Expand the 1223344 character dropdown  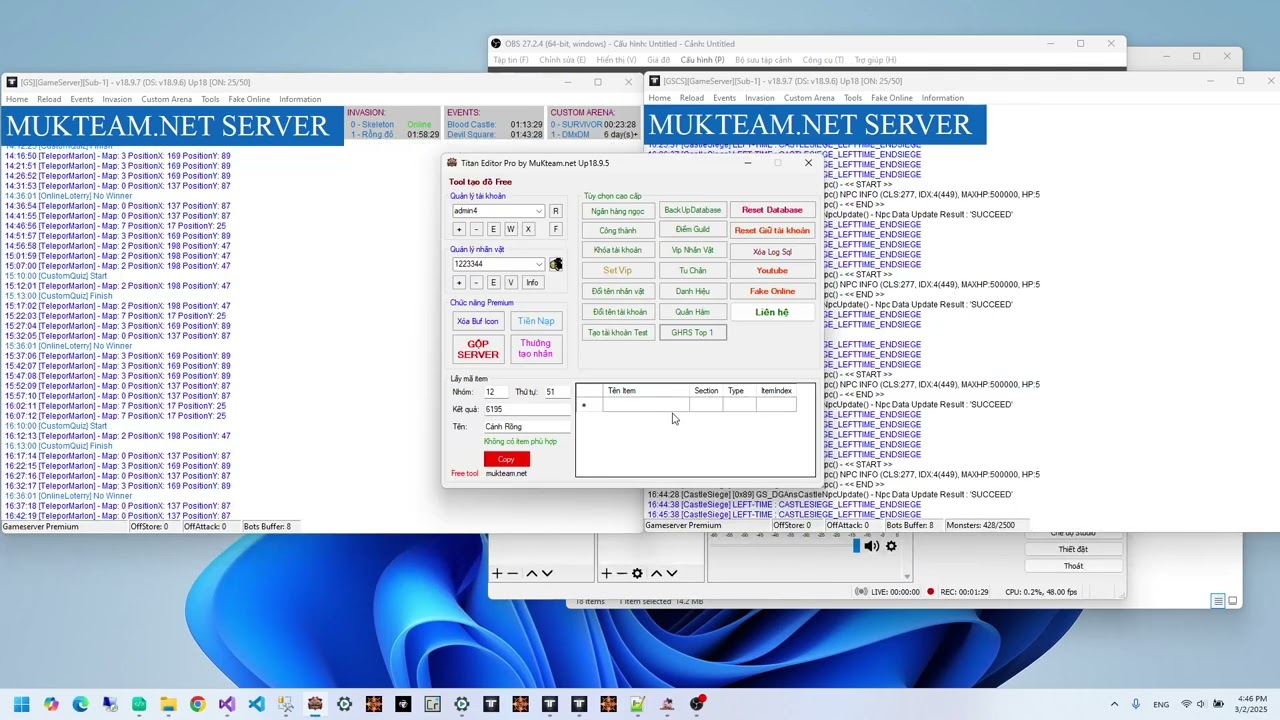click(x=538, y=264)
